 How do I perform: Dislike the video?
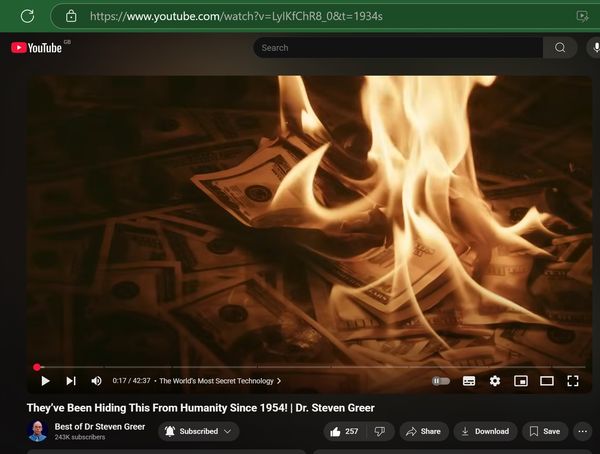pos(380,431)
